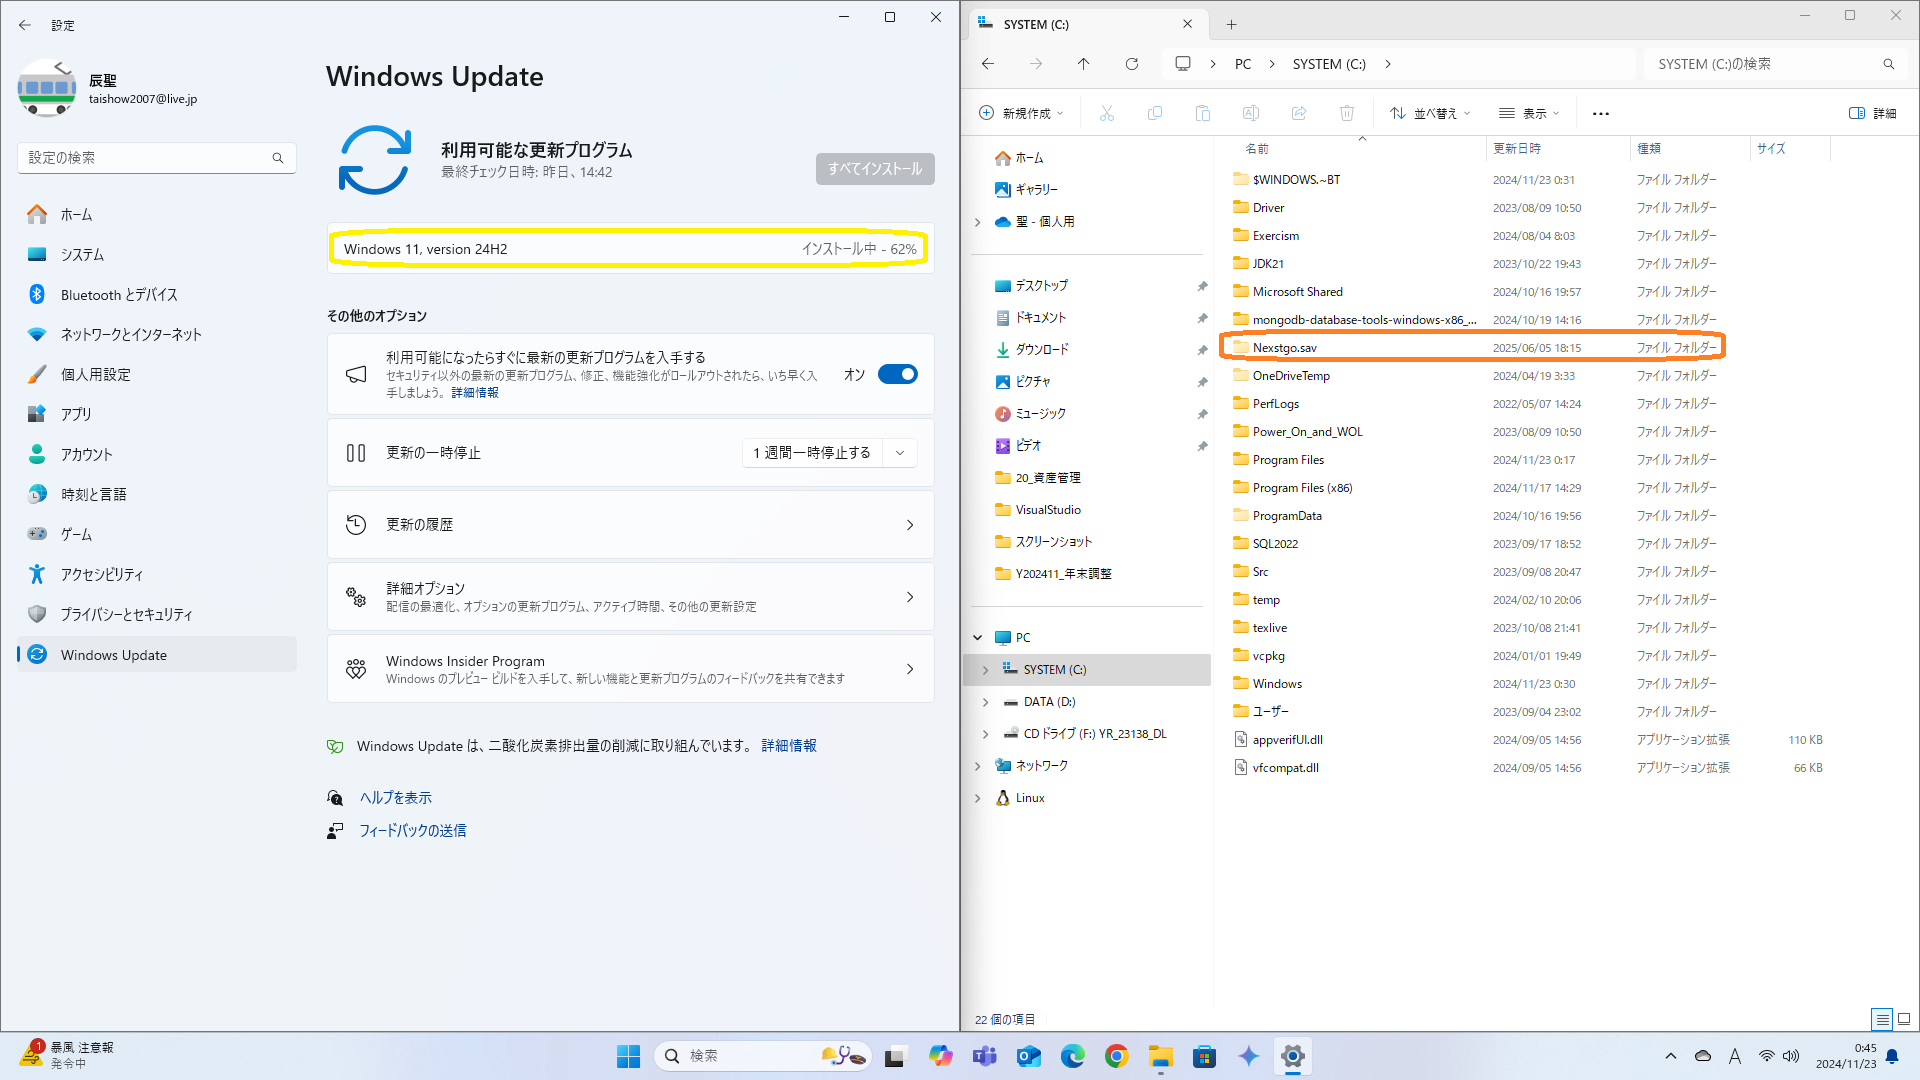This screenshot has width=1920, height=1080.
Task: Open a new Explorer tab with plus button
Action: [1231, 24]
